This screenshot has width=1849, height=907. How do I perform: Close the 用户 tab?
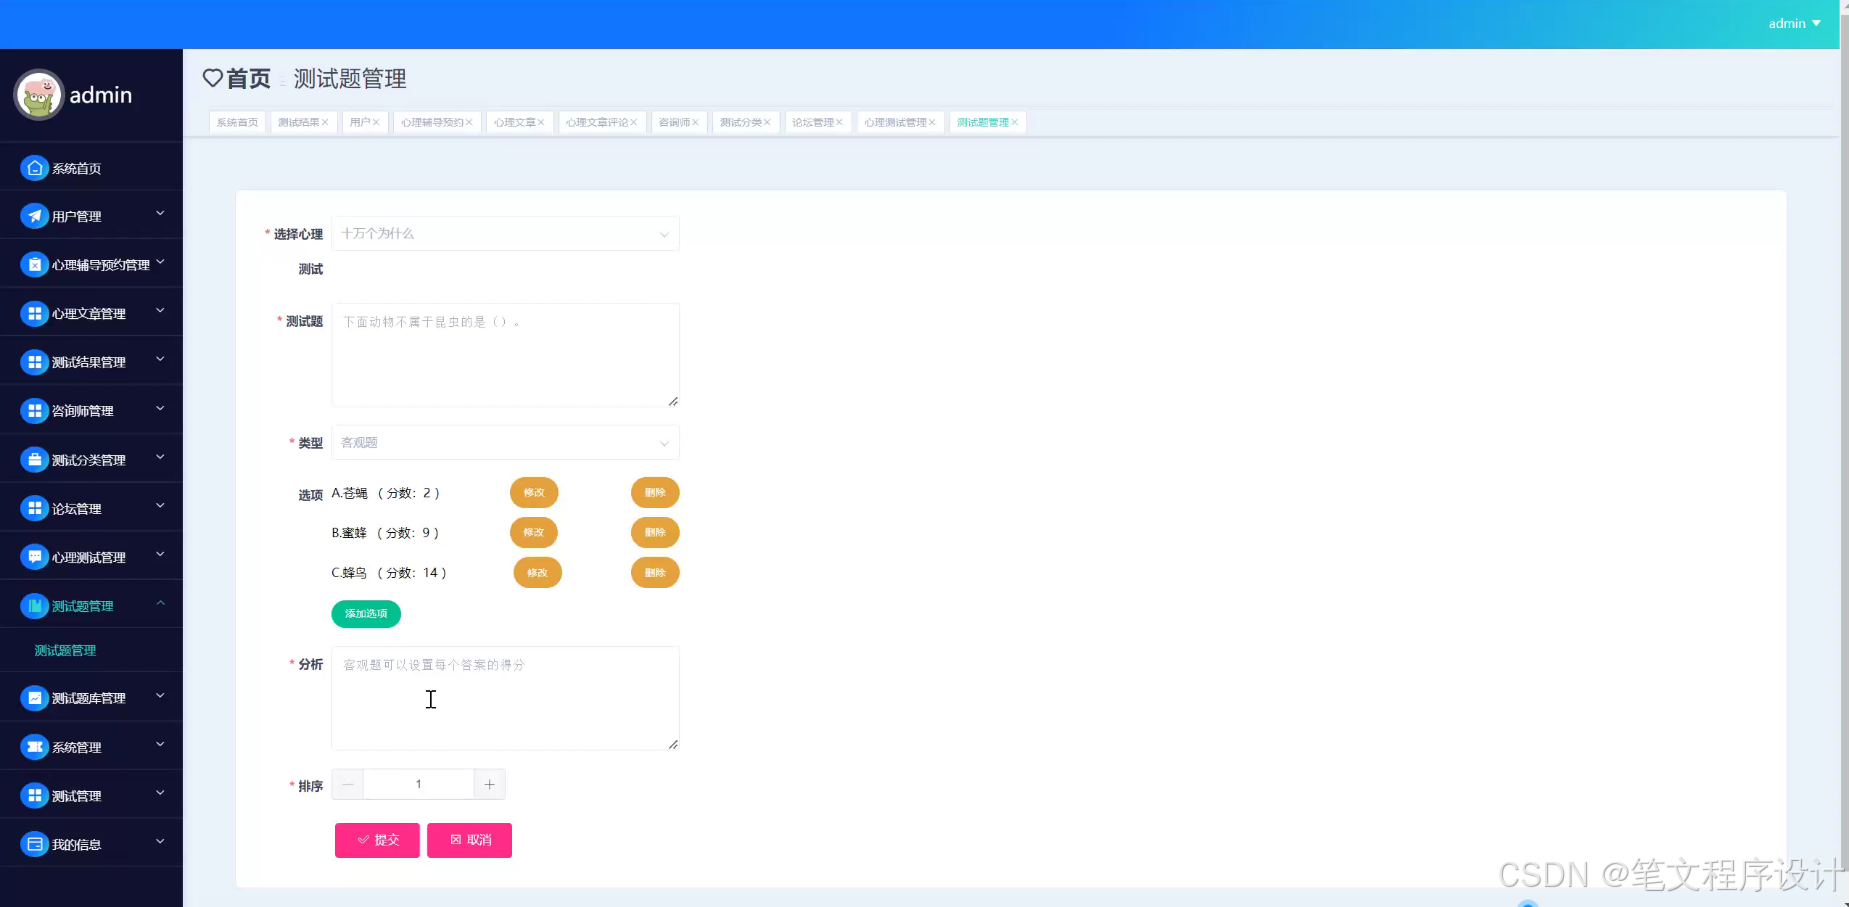376,122
